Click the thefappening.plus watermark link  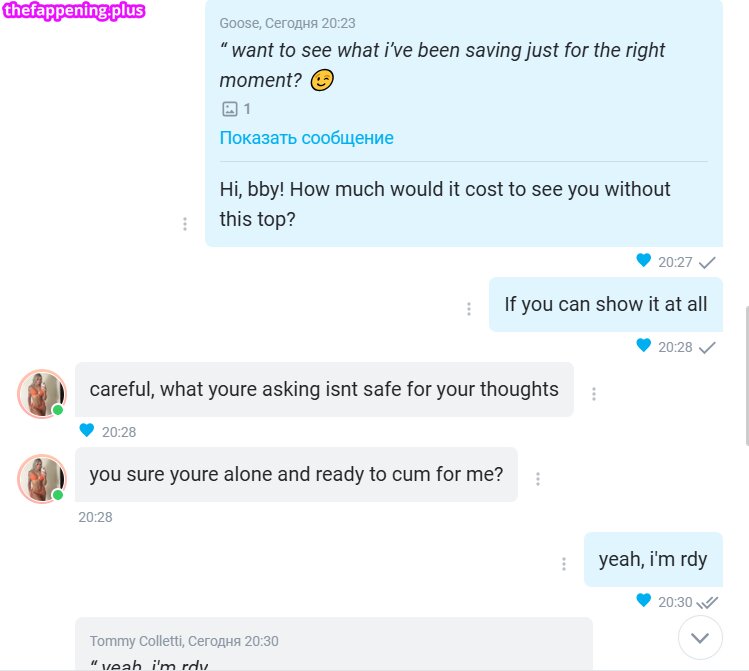pyautogui.click(x=74, y=12)
